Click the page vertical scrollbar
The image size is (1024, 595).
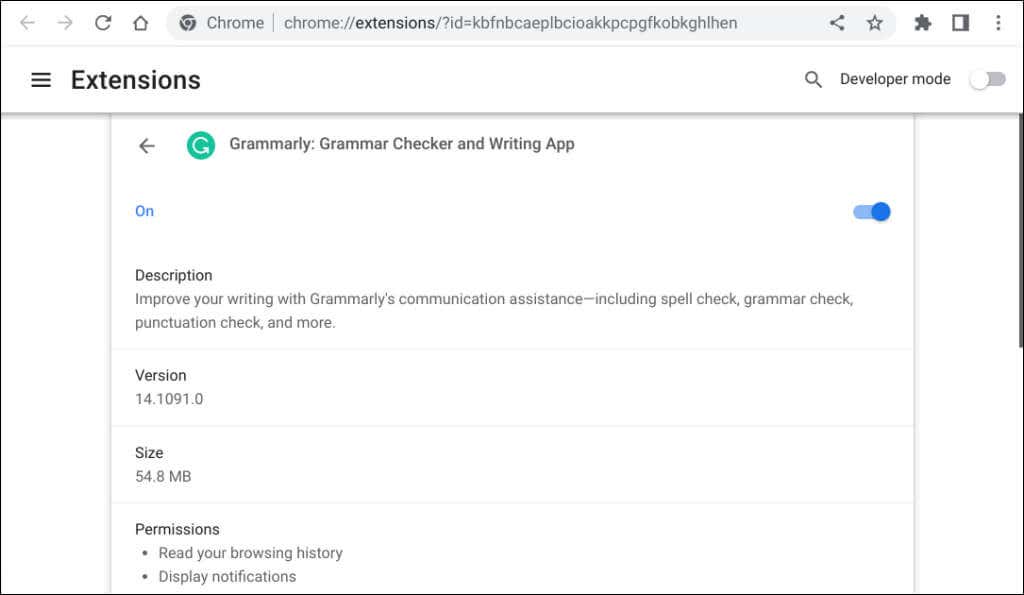(1020, 231)
